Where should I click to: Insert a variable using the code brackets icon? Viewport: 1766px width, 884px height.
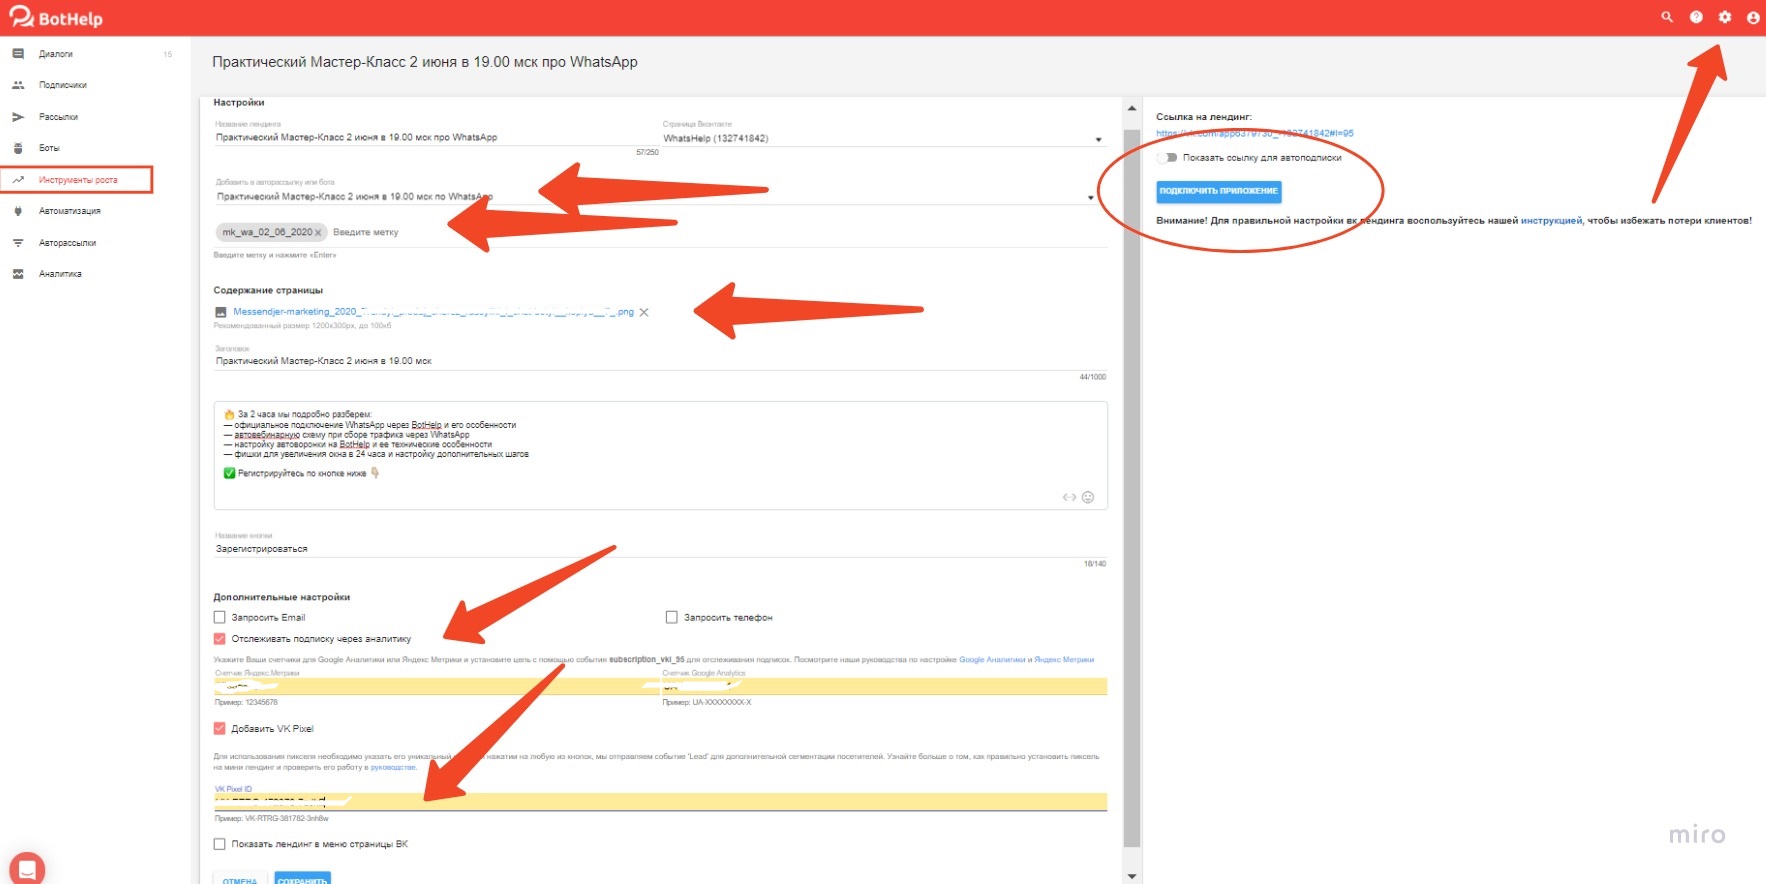coord(1069,497)
